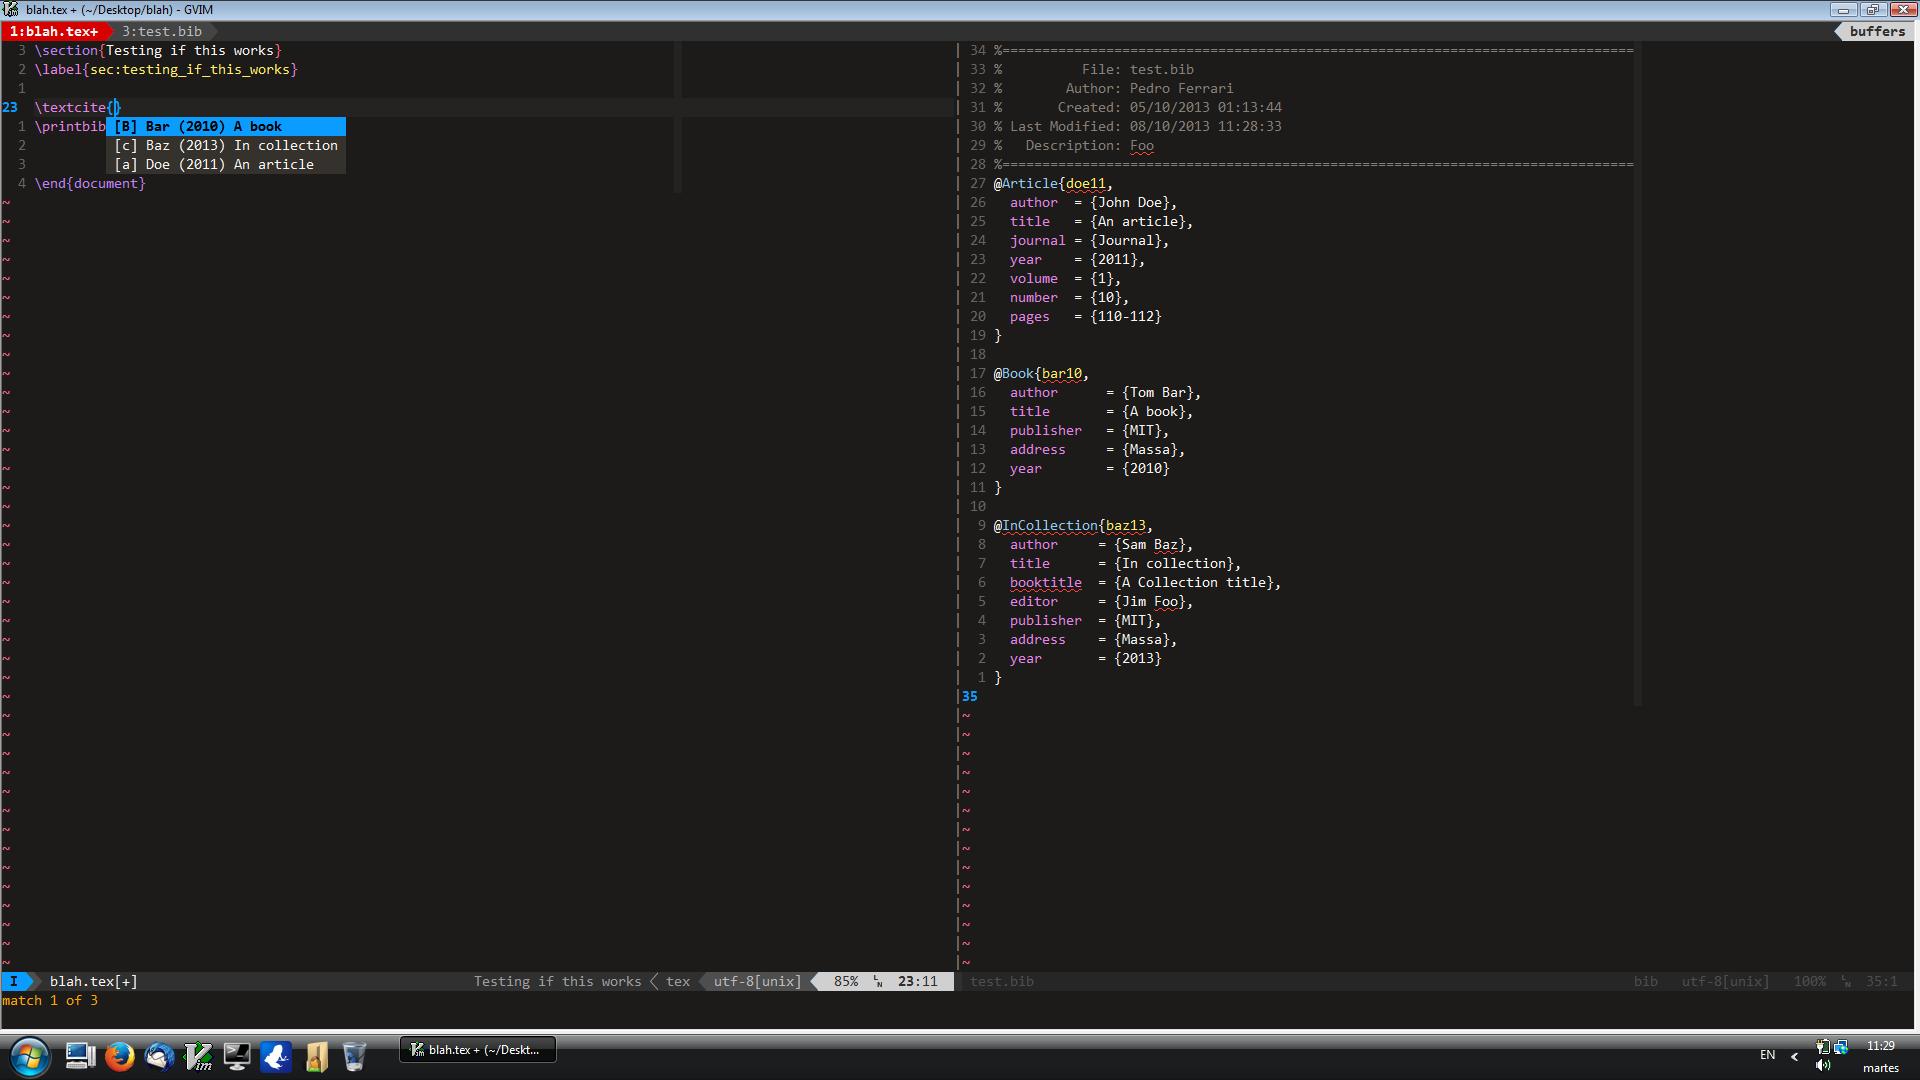
Task: Click 'volume = {1},' line
Action: (1065, 278)
